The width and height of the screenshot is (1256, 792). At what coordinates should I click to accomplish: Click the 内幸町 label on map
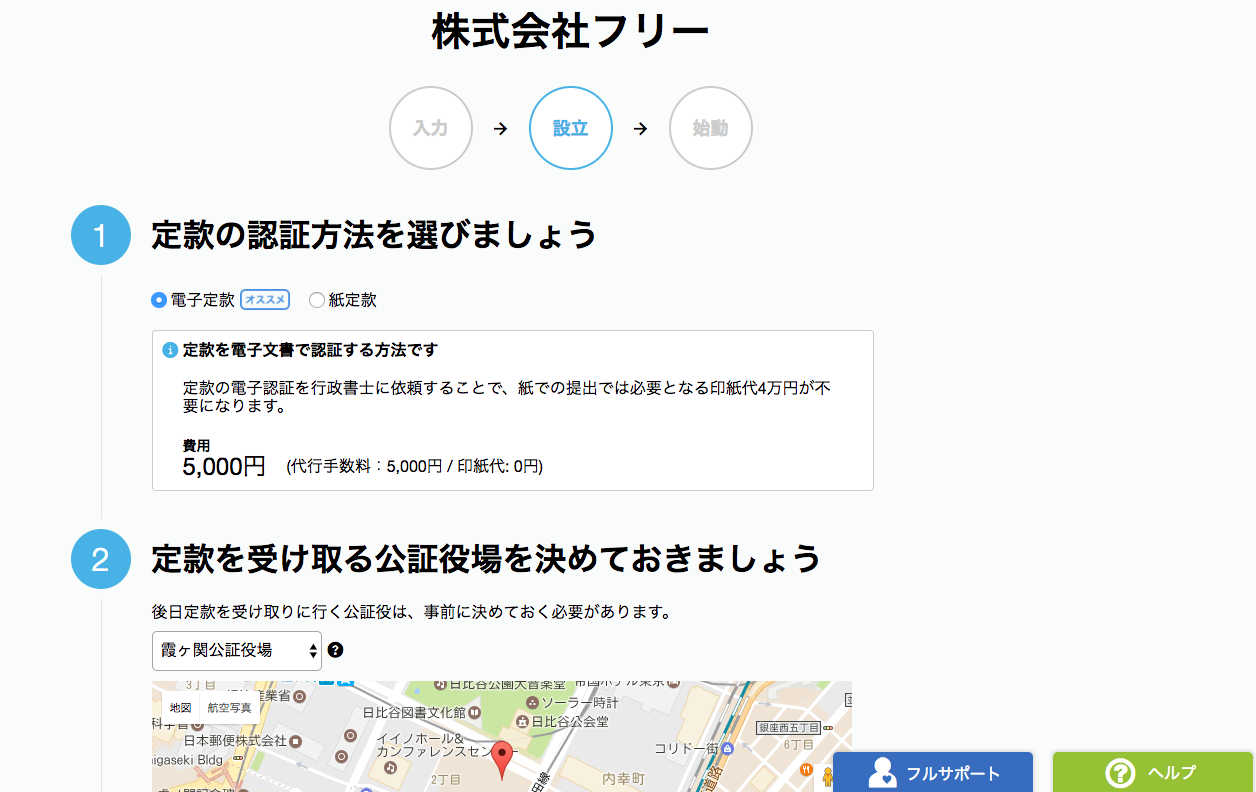coord(623,778)
